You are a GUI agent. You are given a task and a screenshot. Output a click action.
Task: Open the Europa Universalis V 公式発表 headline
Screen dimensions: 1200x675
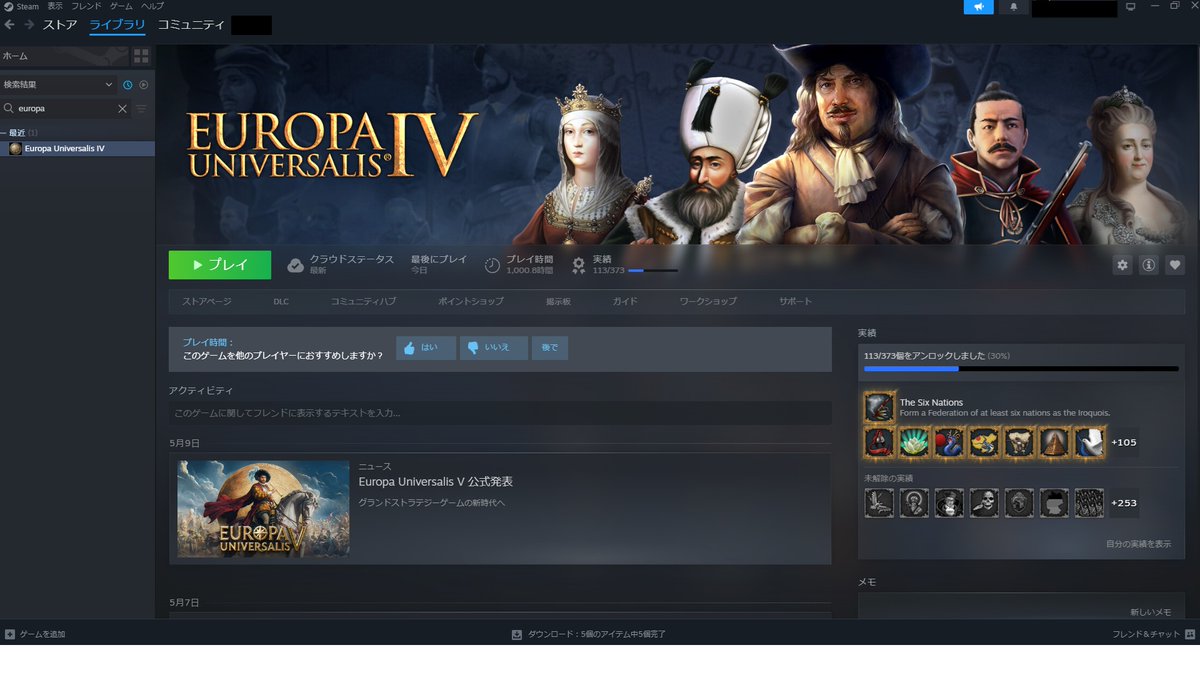436,482
